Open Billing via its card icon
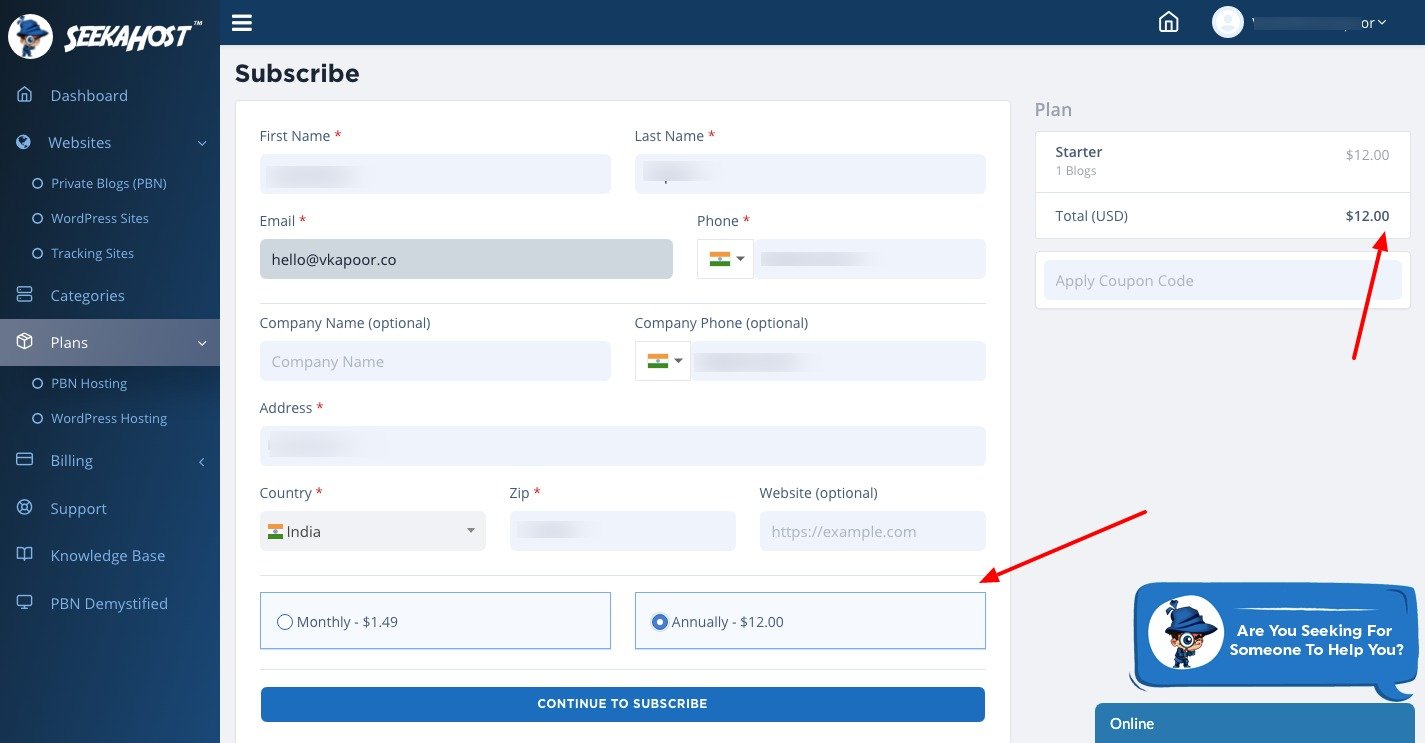 (x=23, y=460)
